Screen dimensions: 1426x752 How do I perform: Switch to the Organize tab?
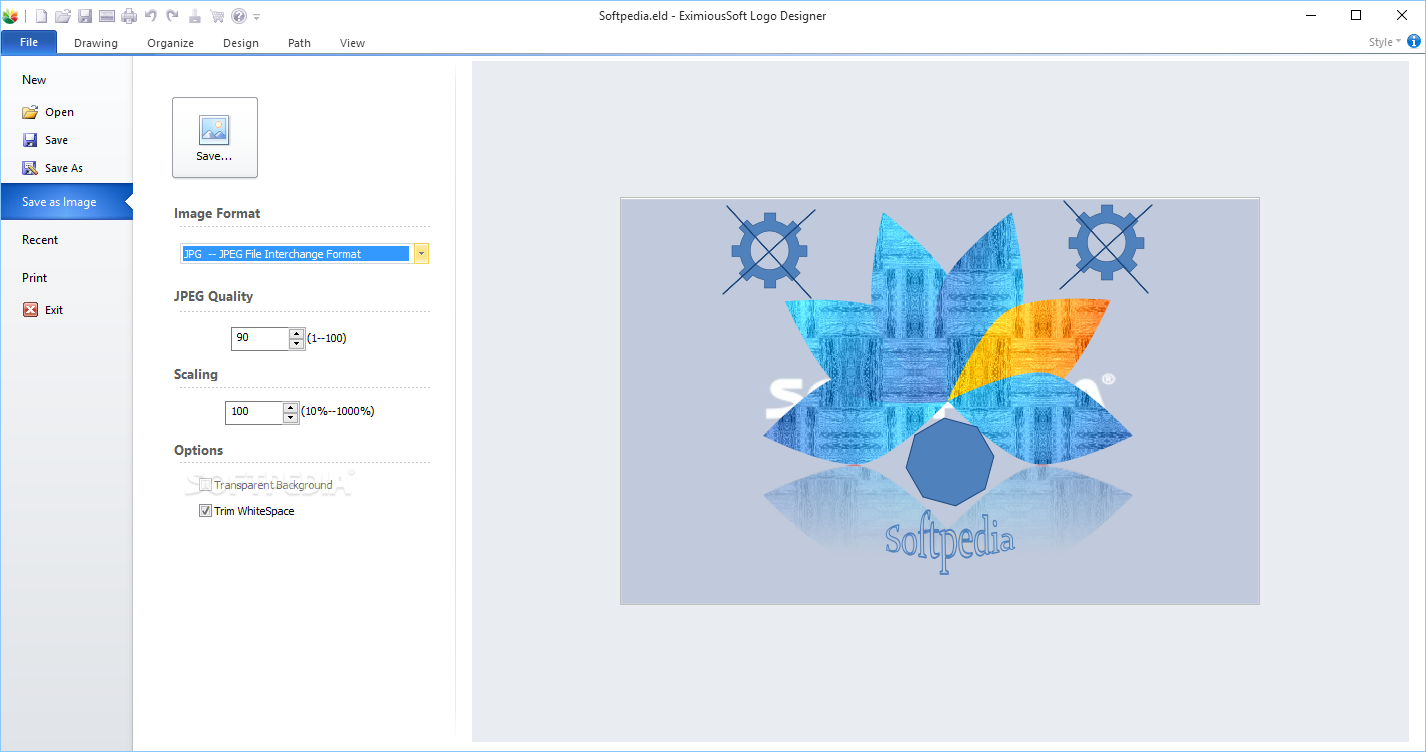[x=170, y=43]
